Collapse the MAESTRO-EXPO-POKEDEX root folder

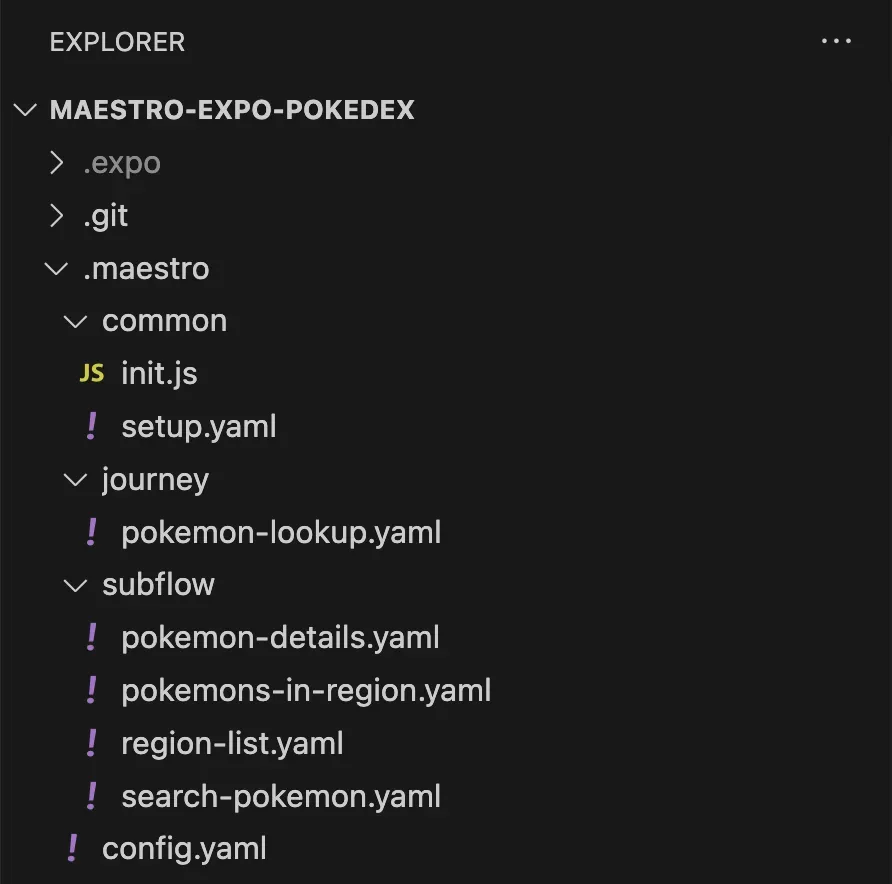[26, 110]
